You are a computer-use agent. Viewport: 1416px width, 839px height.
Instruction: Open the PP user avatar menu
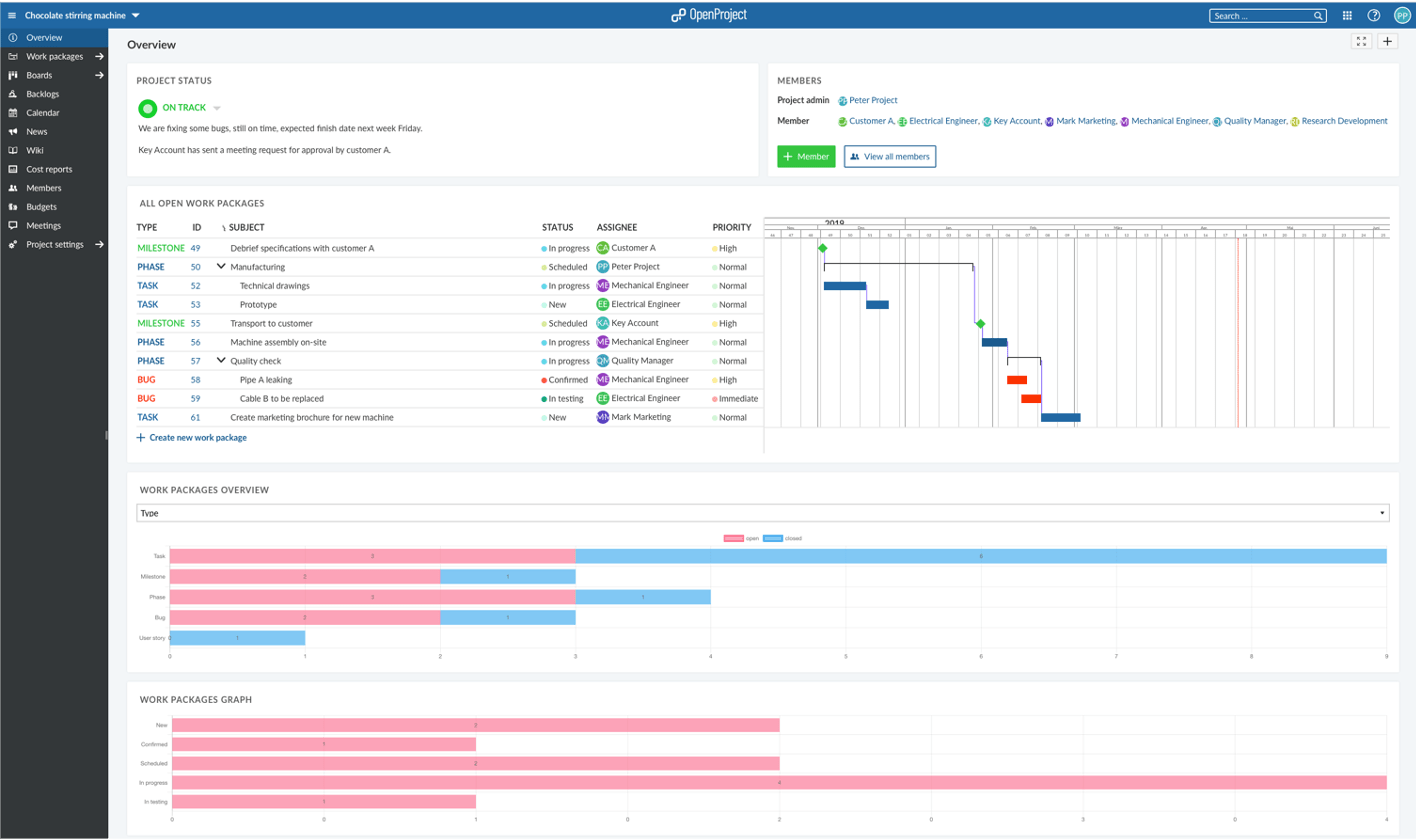[1402, 16]
